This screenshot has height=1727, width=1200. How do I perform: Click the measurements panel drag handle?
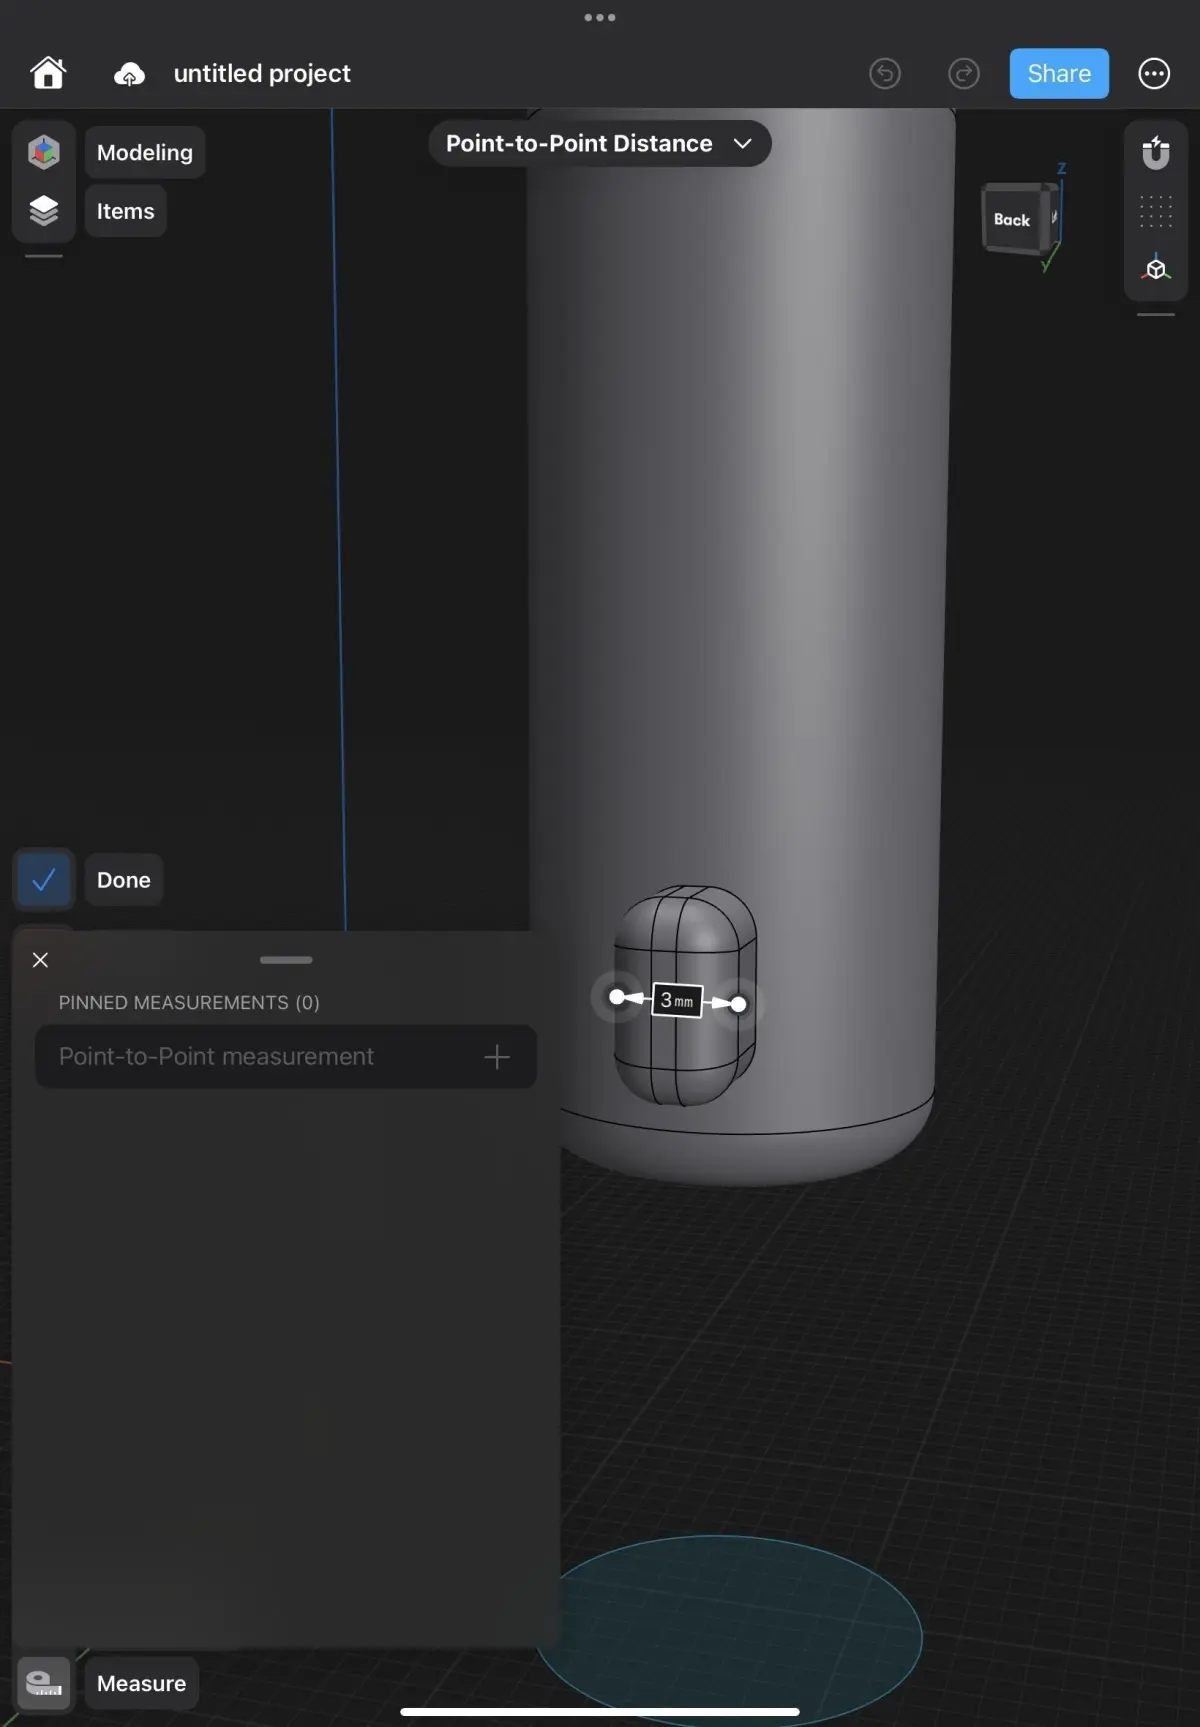286,960
